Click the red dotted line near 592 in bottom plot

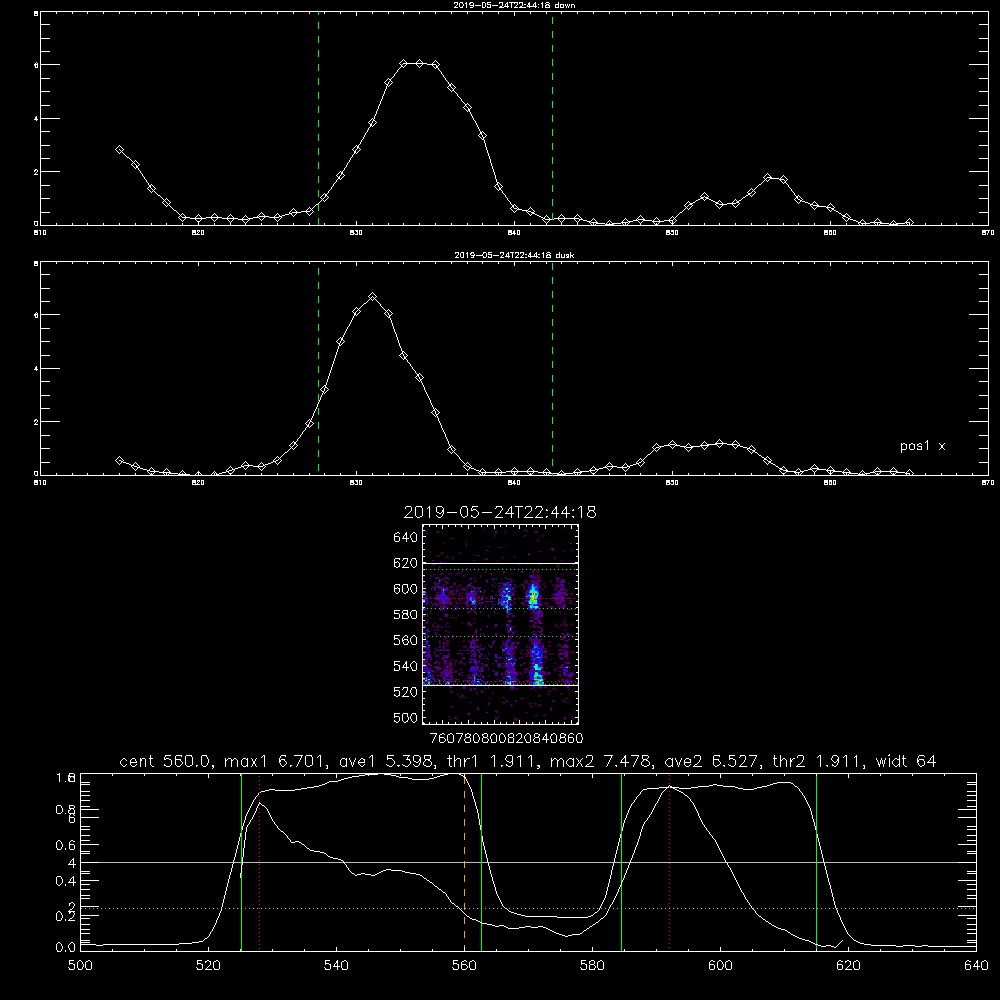point(669,862)
